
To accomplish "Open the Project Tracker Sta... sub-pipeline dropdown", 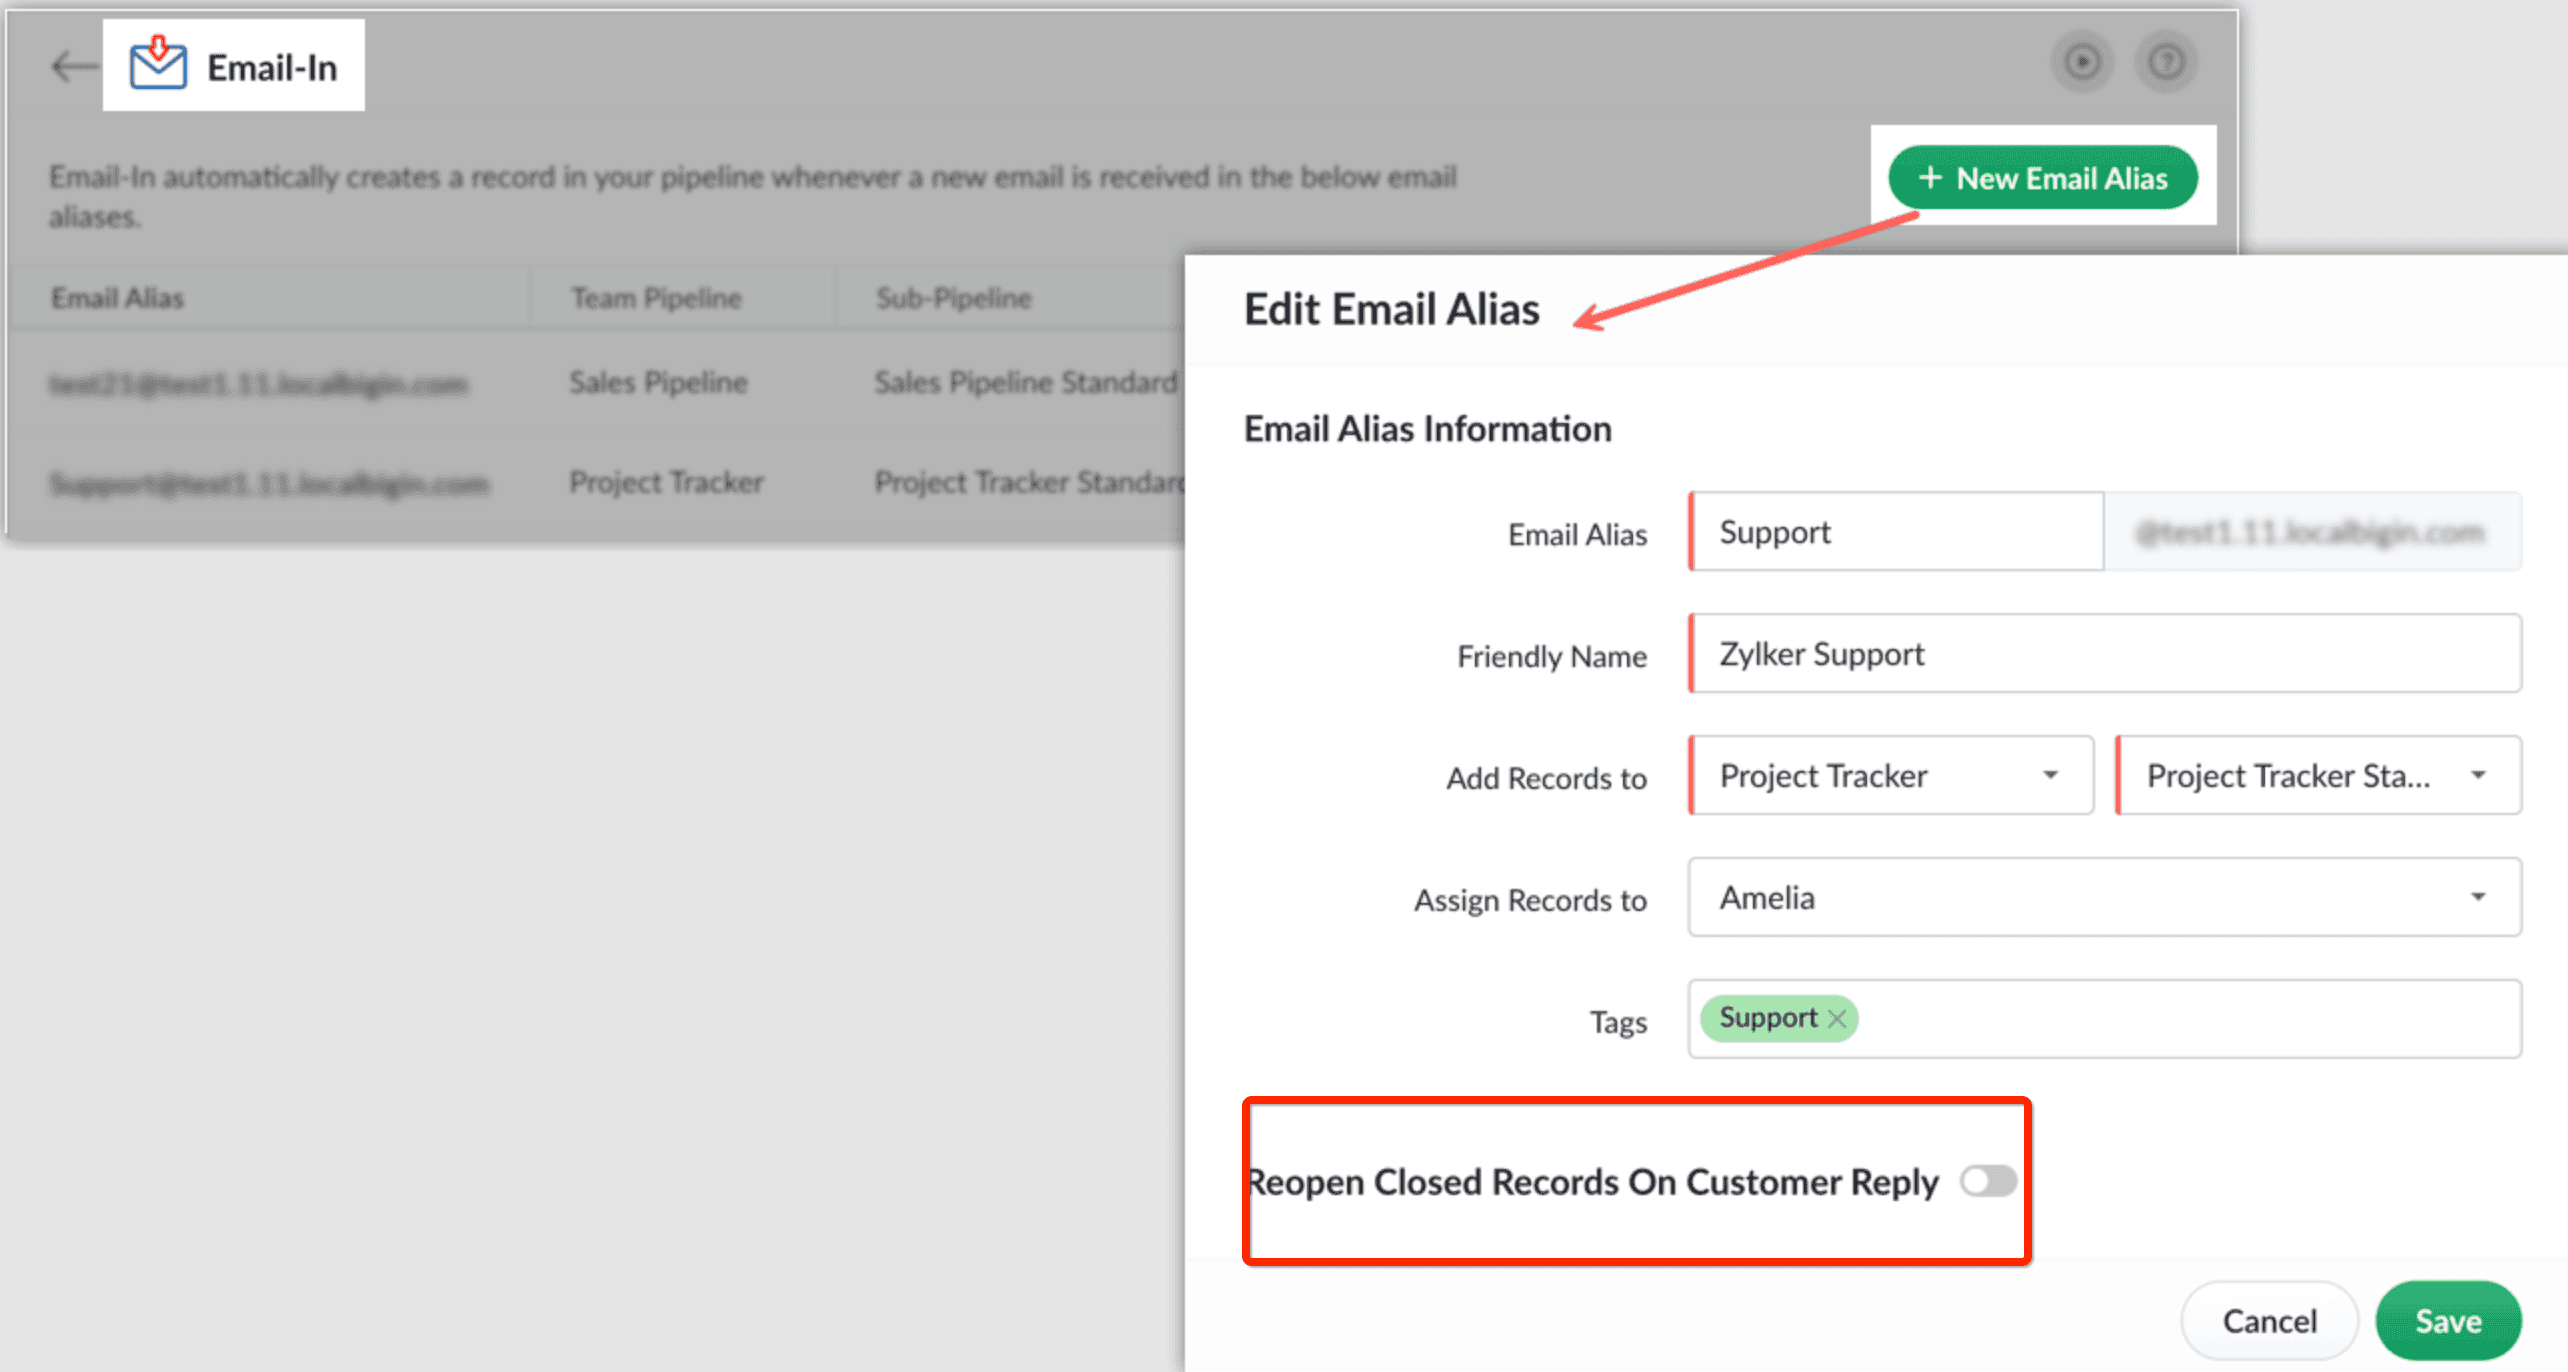I will pos(2318,776).
